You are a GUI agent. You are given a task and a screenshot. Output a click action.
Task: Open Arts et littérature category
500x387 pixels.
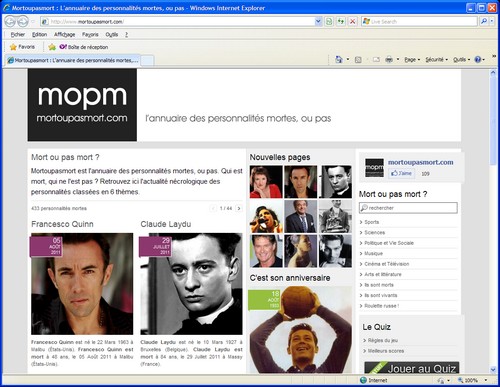coord(383,274)
